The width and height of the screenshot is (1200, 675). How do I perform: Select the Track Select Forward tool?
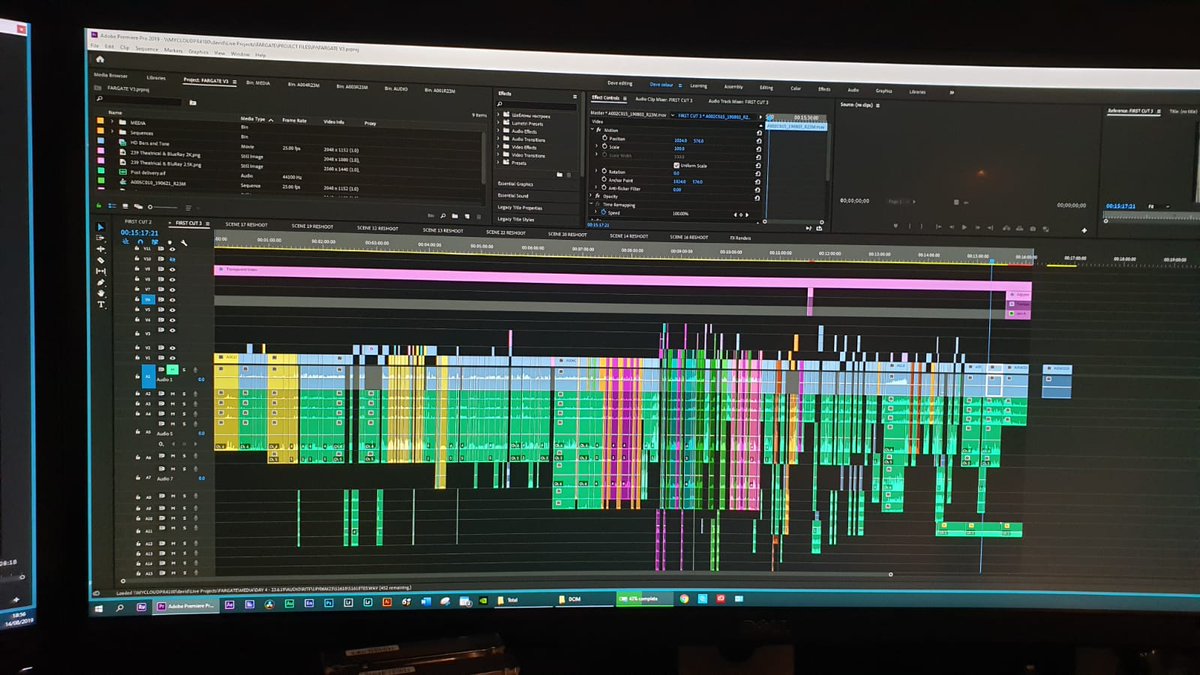pyautogui.click(x=100, y=238)
